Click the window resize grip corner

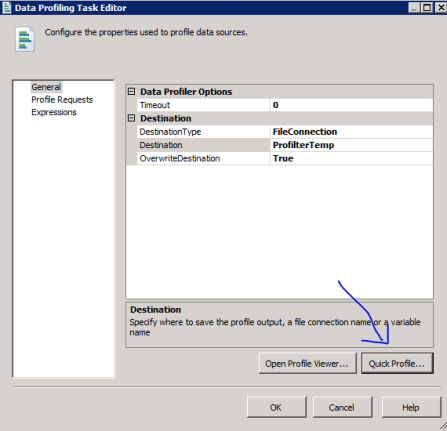coord(443,426)
